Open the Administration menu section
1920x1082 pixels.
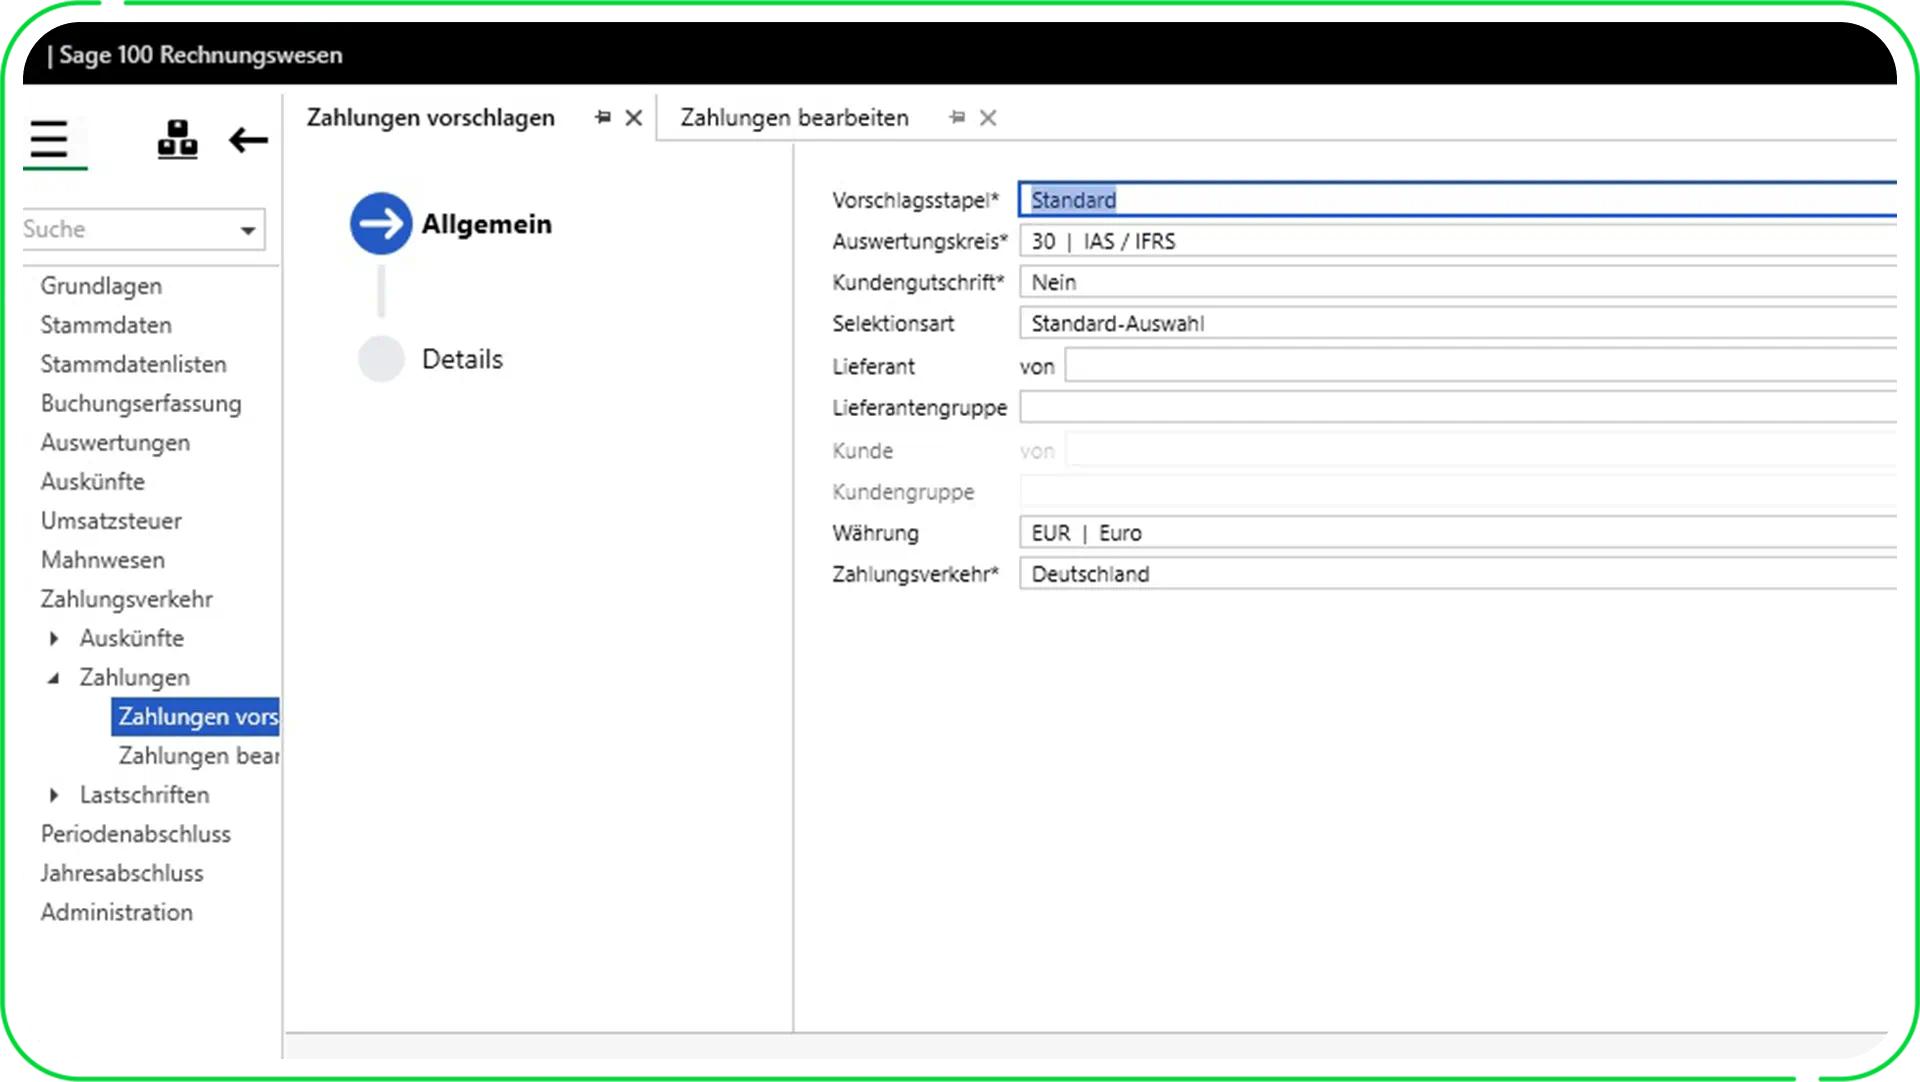(116, 912)
